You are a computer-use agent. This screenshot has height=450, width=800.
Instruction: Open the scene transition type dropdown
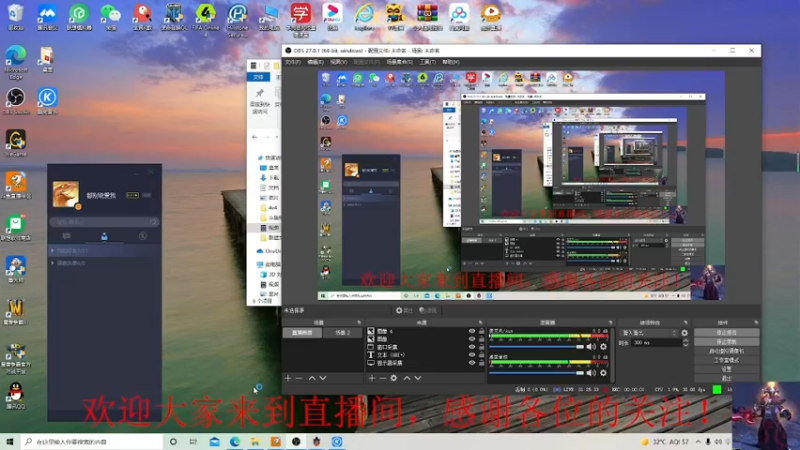coord(649,333)
